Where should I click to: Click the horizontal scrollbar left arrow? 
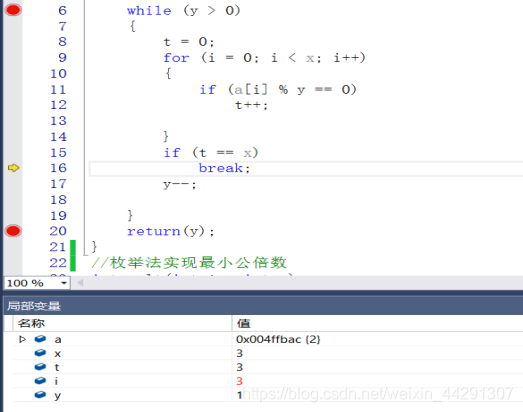pos(80,283)
